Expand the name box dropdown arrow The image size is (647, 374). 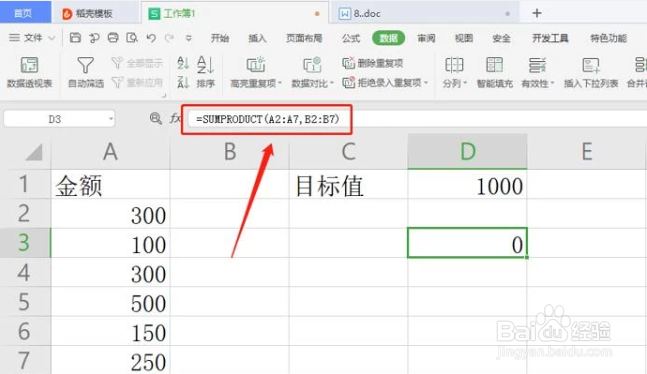pyautogui.click(x=111, y=119)
